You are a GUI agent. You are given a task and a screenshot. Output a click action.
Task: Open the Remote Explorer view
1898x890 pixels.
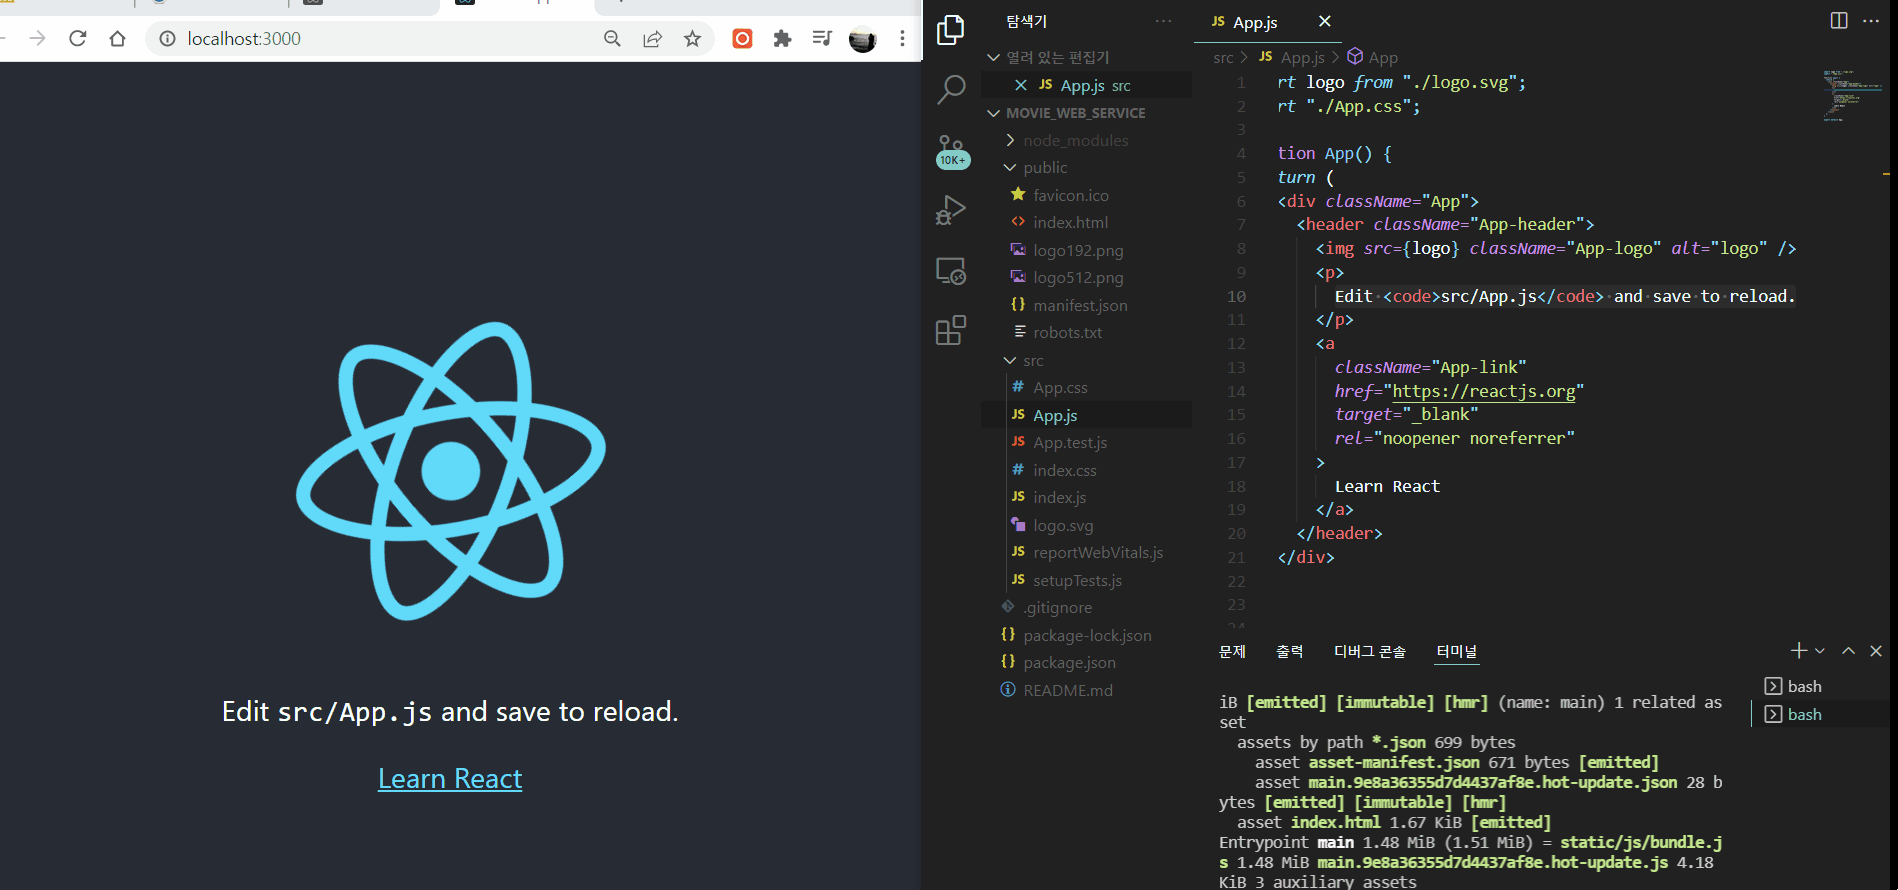point(951,271)
